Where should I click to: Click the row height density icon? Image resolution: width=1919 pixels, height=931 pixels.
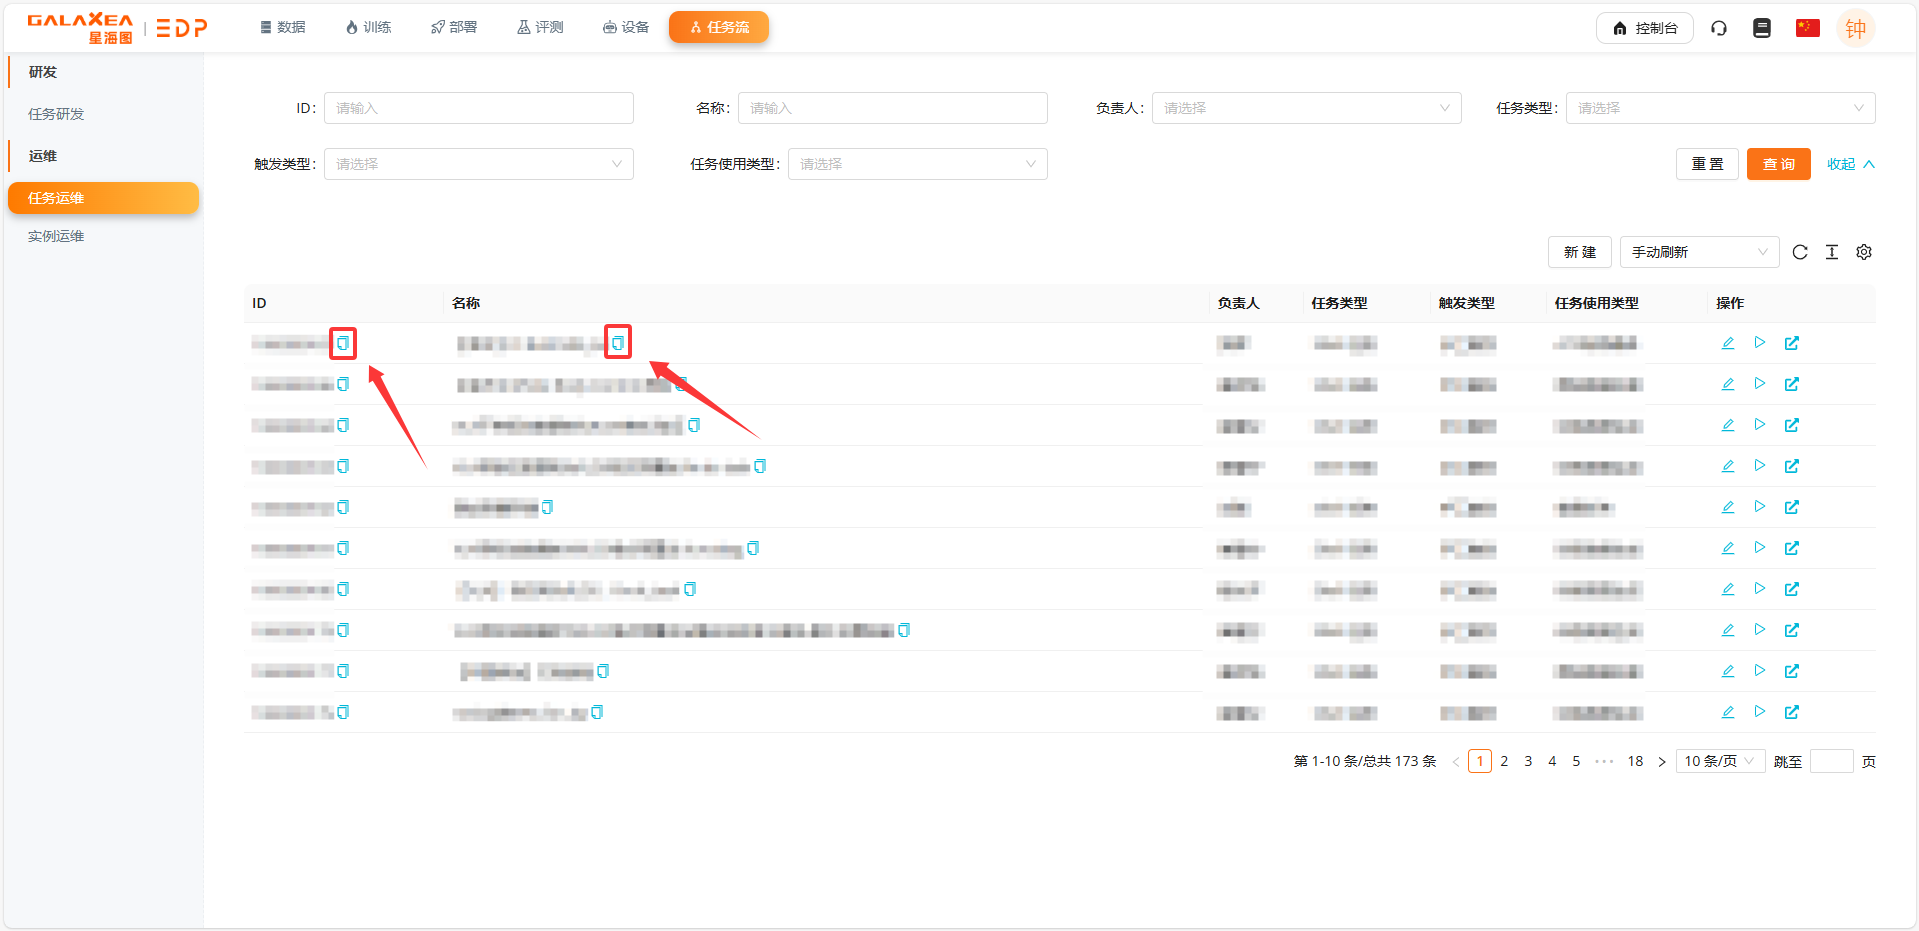pos(1831,252)
